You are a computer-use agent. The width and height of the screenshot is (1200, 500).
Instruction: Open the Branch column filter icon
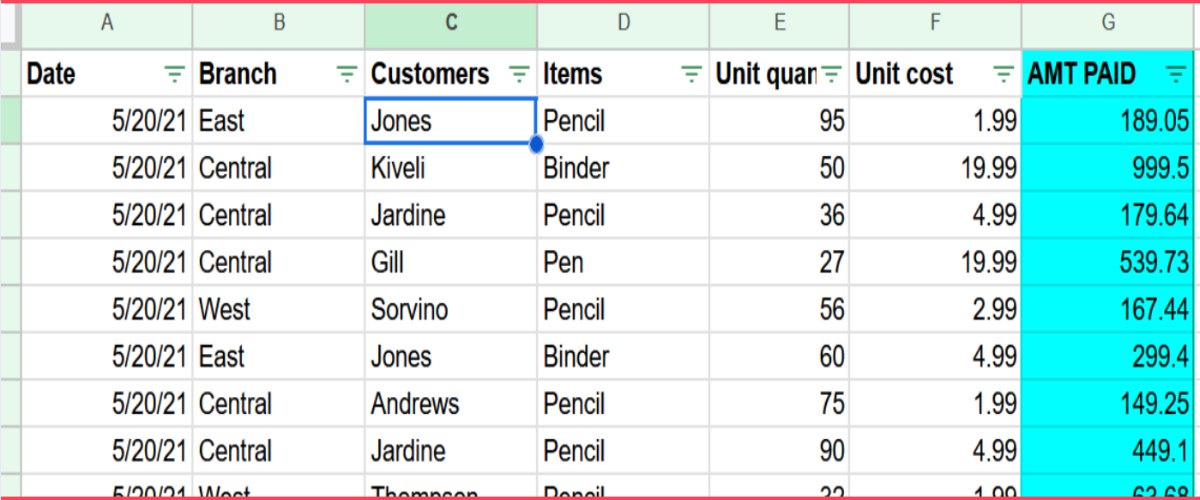tap(347, 74)
